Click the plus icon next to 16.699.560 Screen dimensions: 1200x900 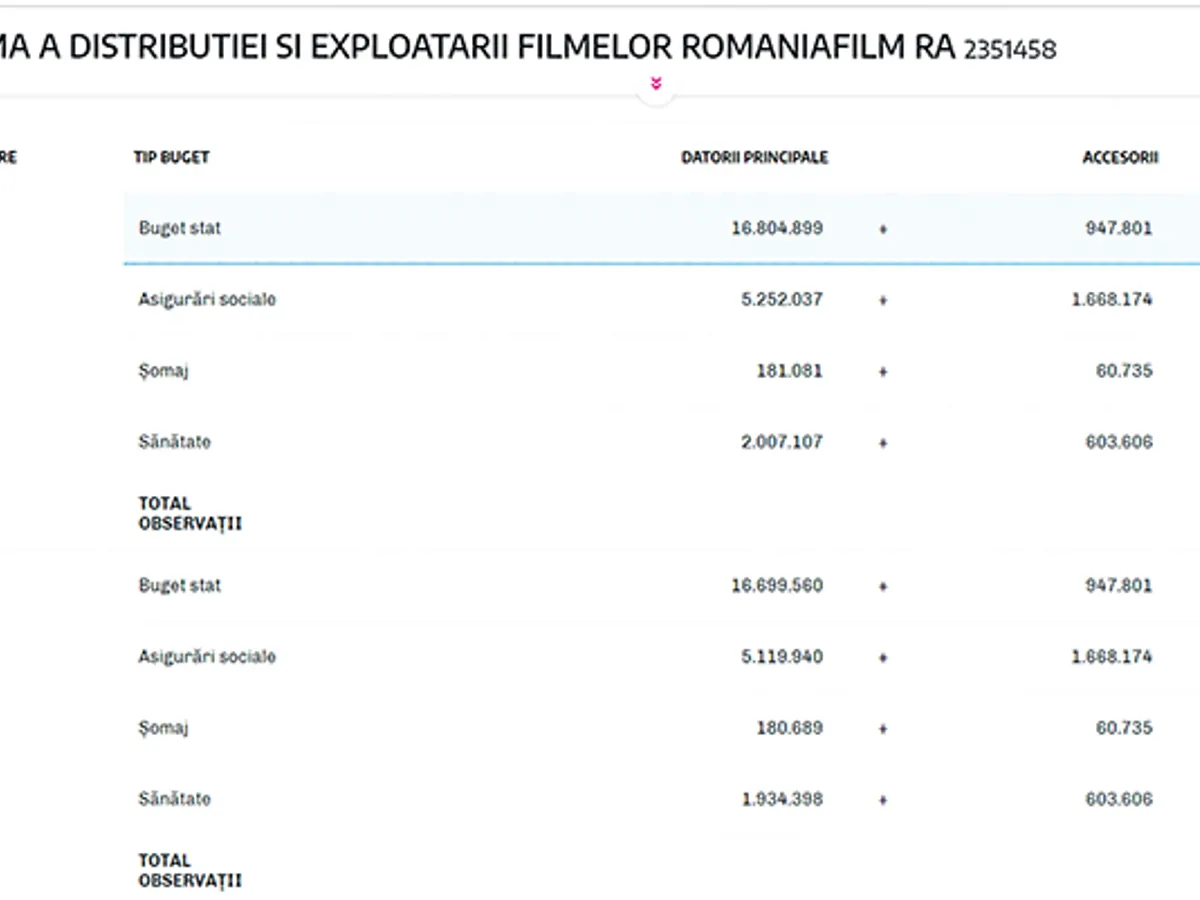point(882,586)
